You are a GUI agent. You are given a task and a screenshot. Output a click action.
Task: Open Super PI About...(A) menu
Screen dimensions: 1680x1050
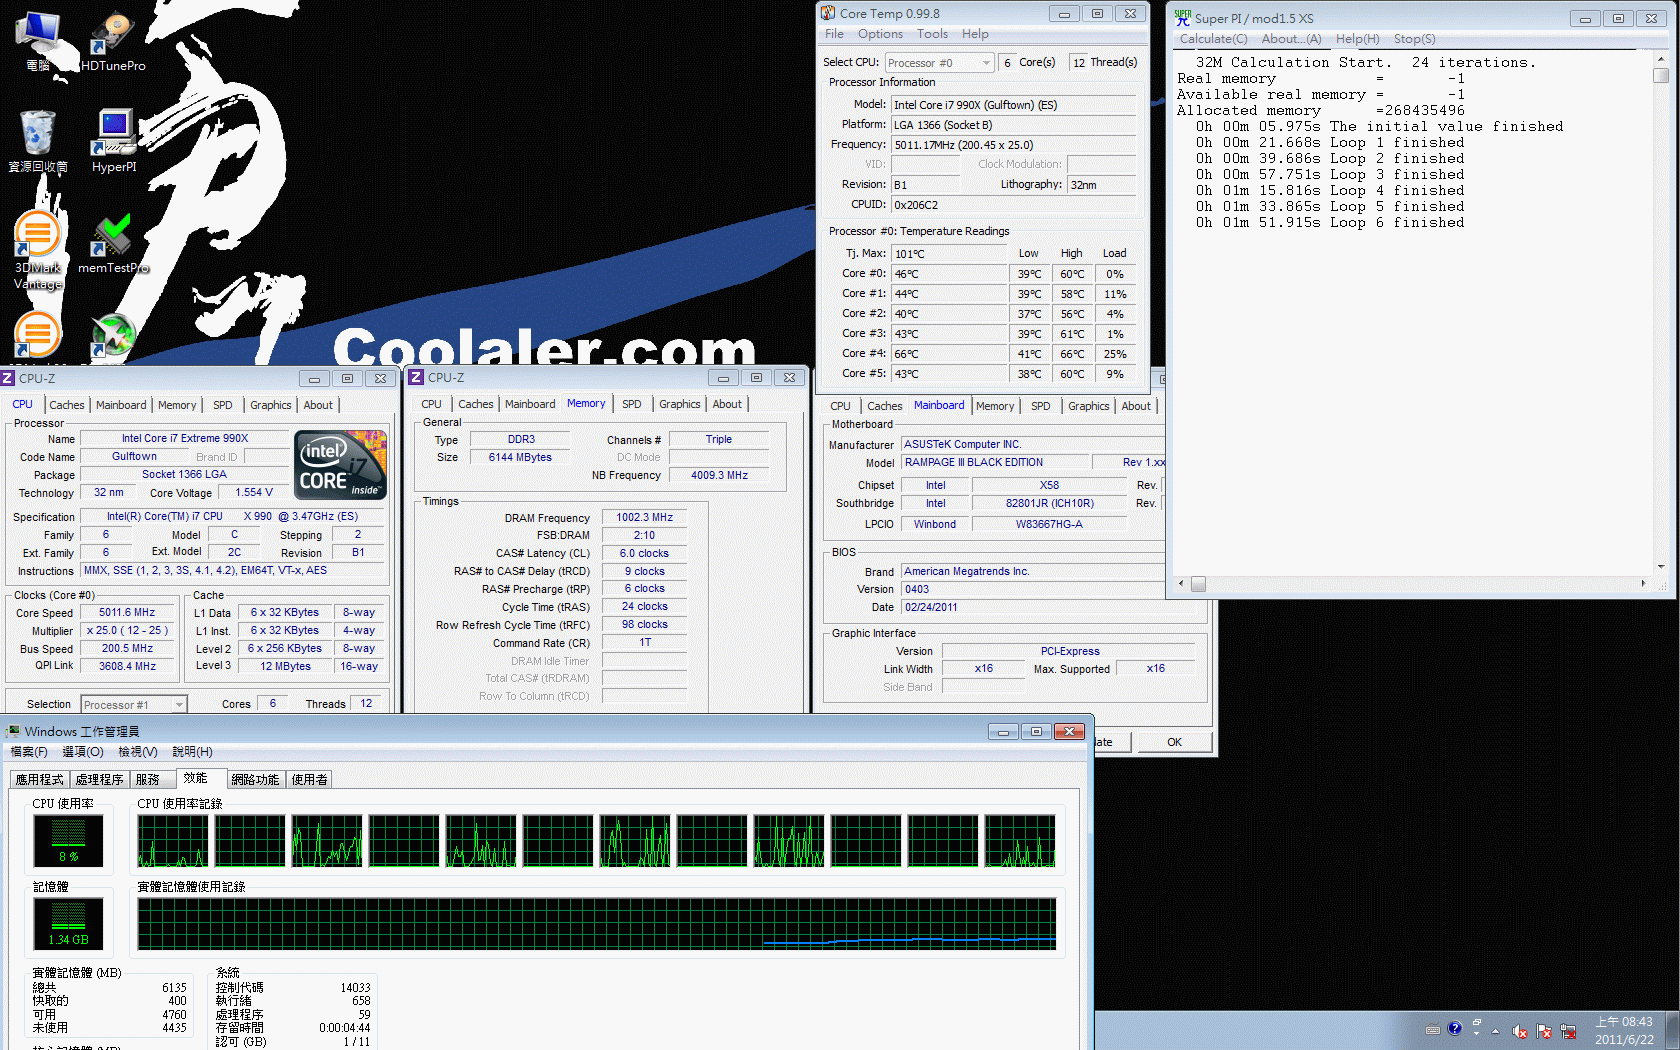point(1291,39)
